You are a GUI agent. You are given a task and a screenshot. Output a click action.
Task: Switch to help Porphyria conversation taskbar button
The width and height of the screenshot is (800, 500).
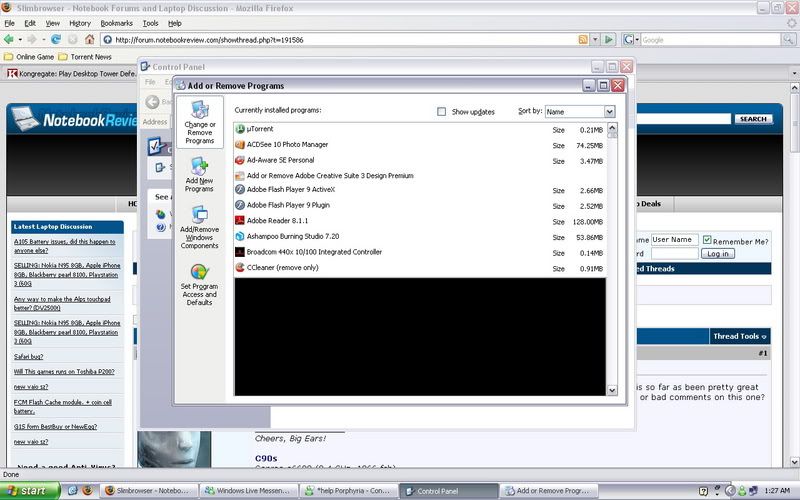348,491
